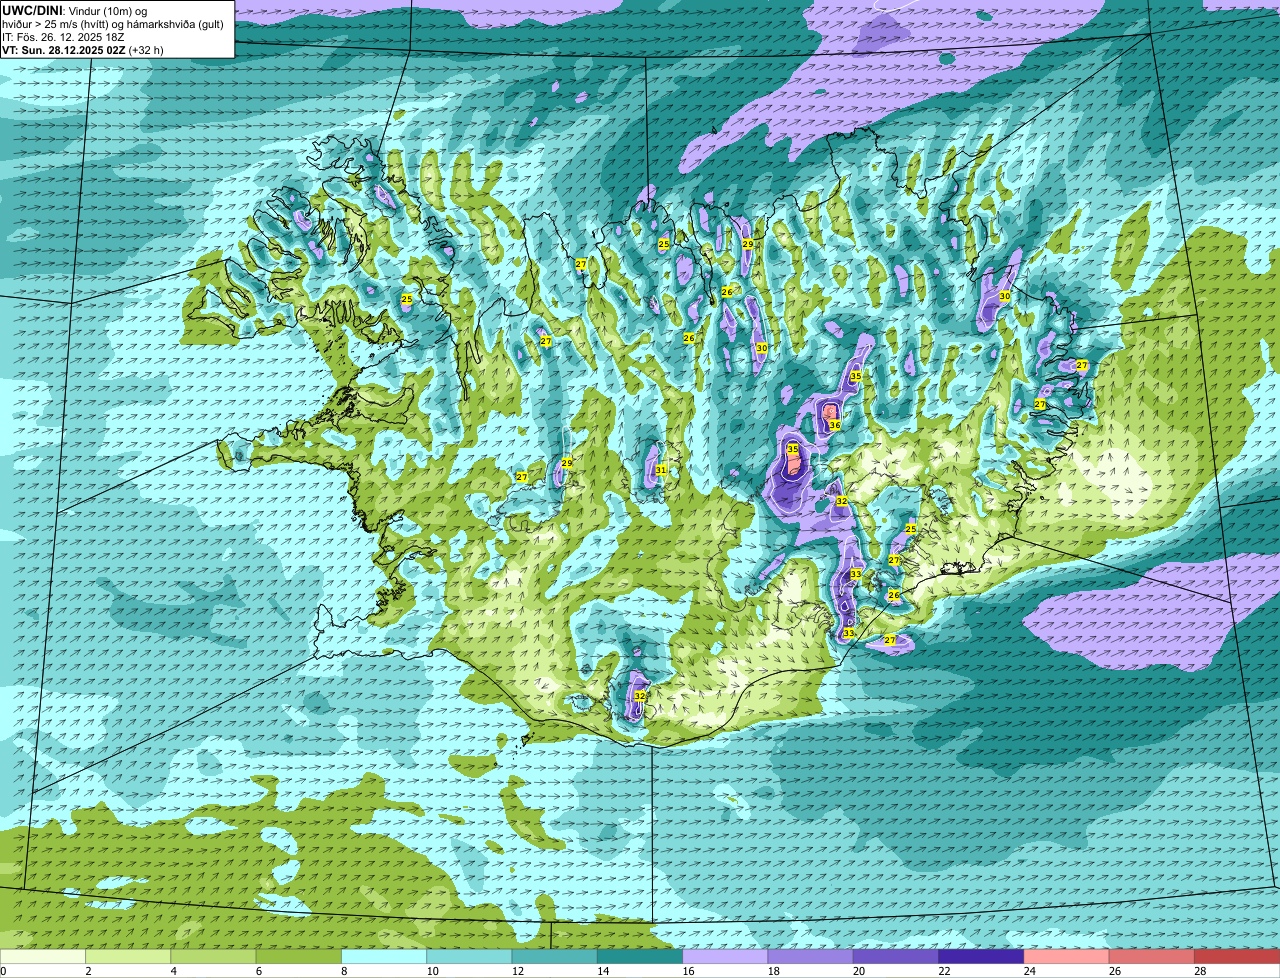Pick the 10–12 m/s turquoise legend swatch

469,956
